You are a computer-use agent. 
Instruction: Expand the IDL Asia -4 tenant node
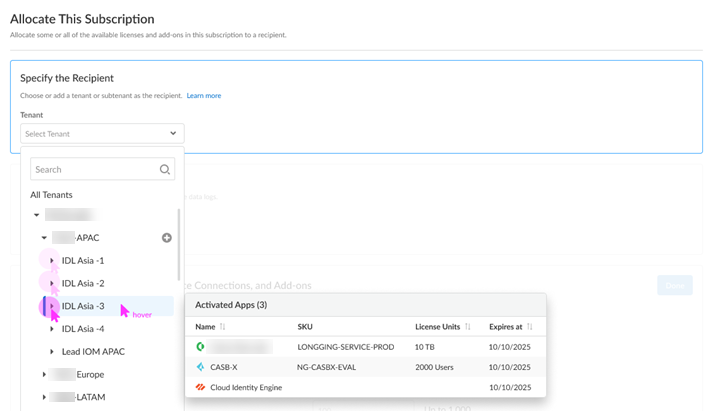[x=52, y=329]
